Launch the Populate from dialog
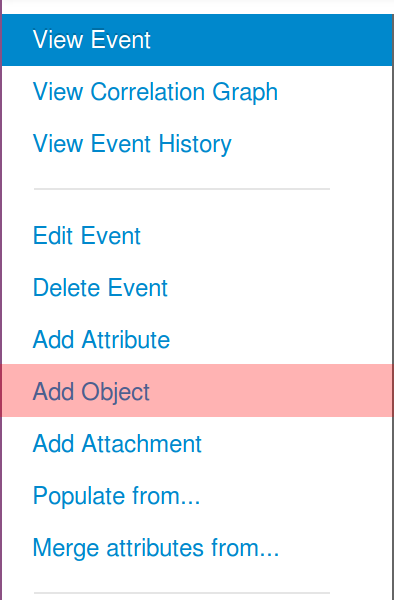Viewport: 394px width, 600px height. point(197,496)
